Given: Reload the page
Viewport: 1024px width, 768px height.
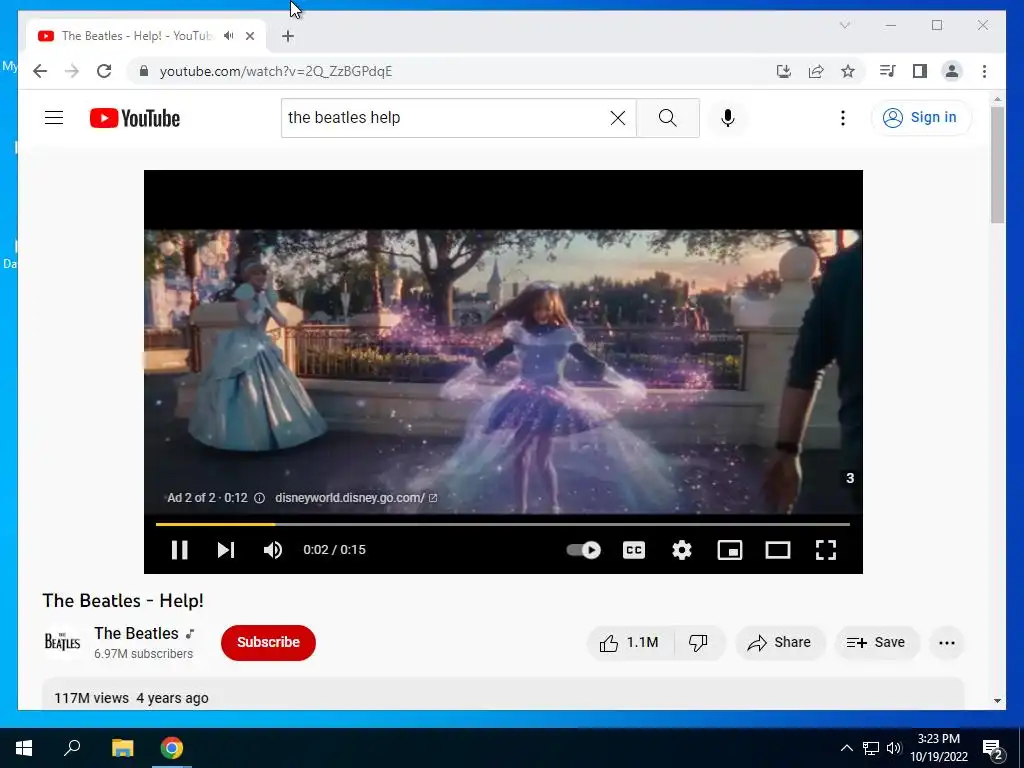Looking at the screenshot, I should 104,71.
